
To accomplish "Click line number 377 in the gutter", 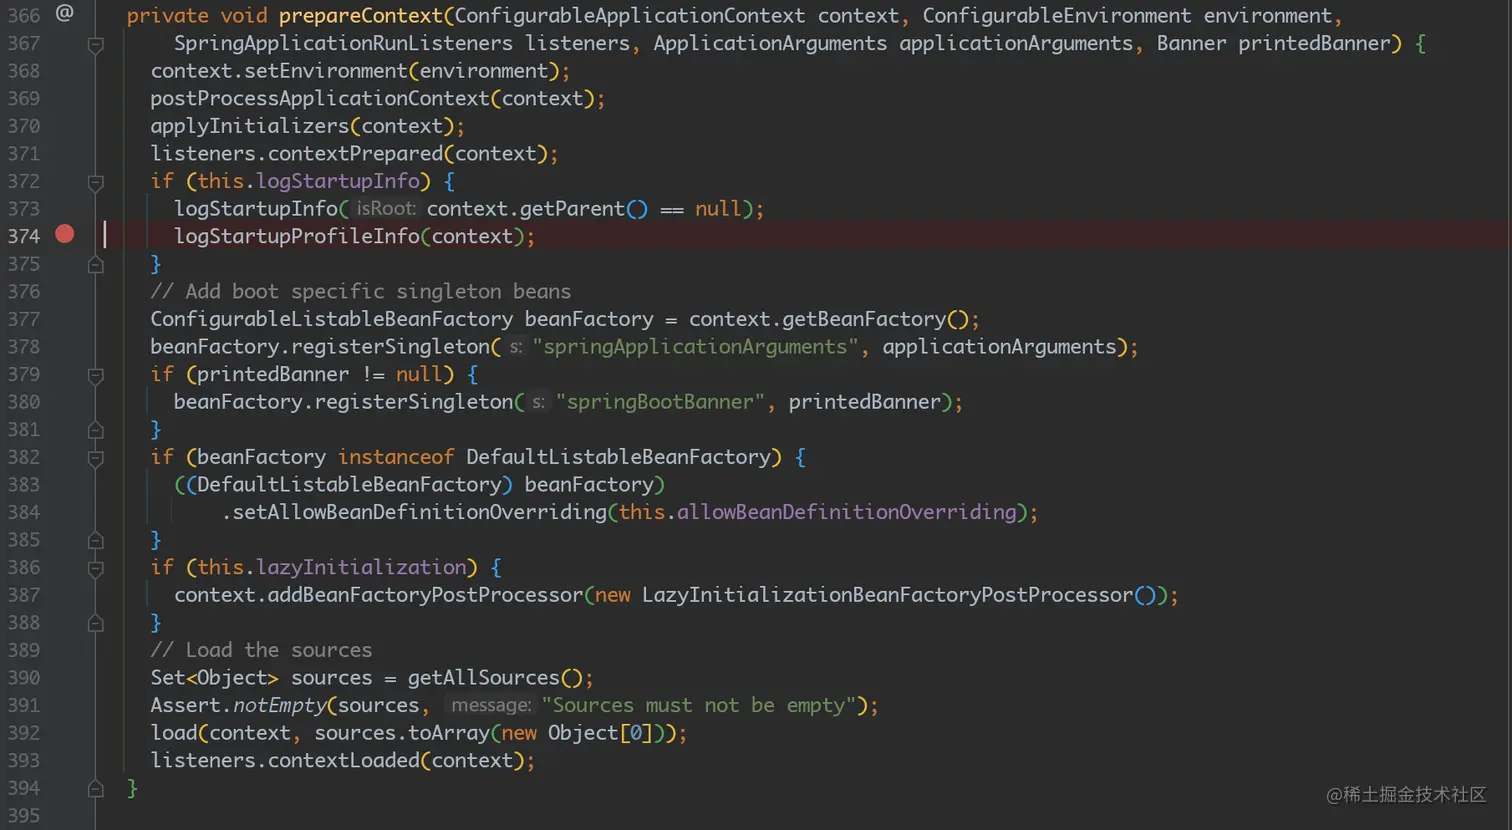I will tap(24, 319).
